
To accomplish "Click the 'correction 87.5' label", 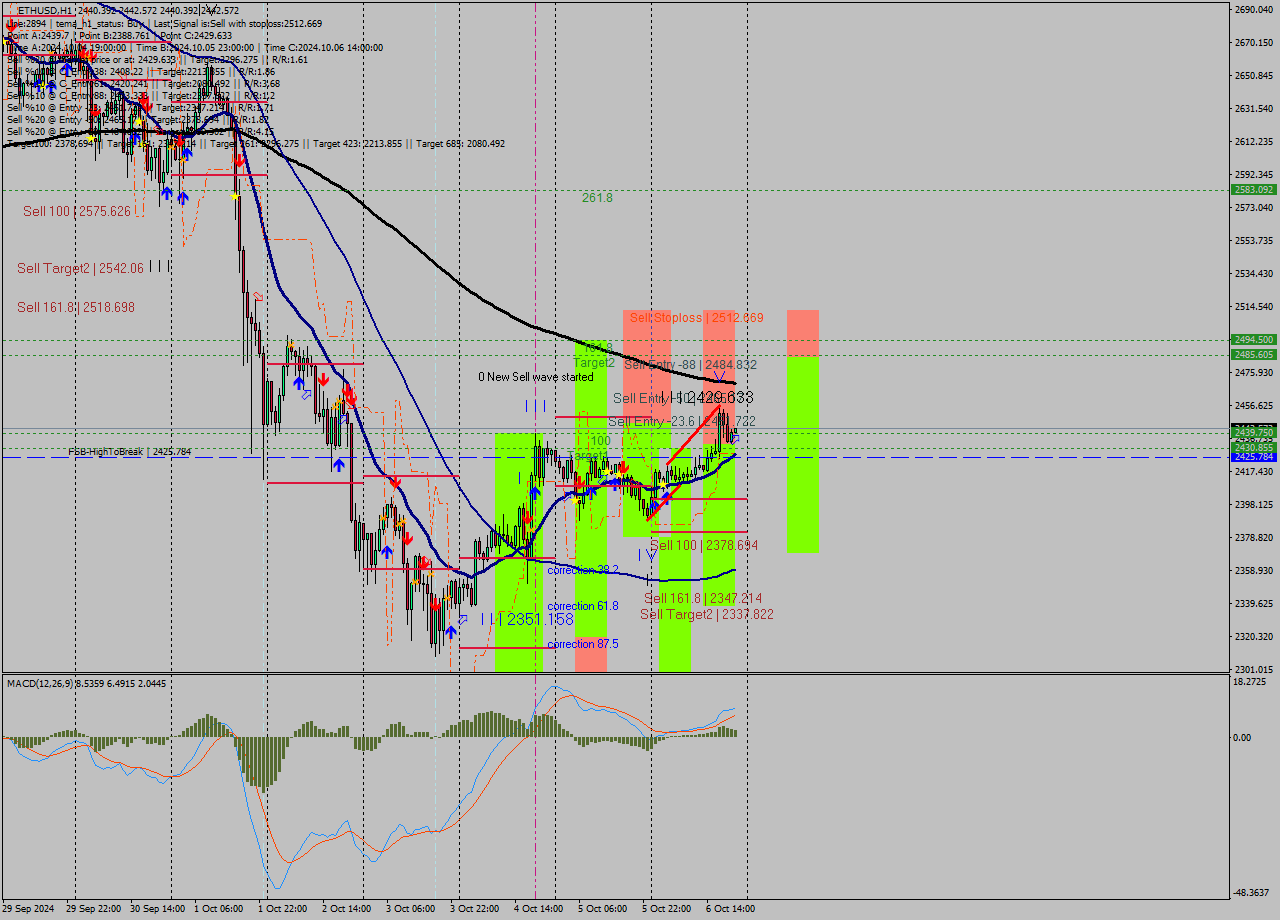I will (x=583, y=644).
